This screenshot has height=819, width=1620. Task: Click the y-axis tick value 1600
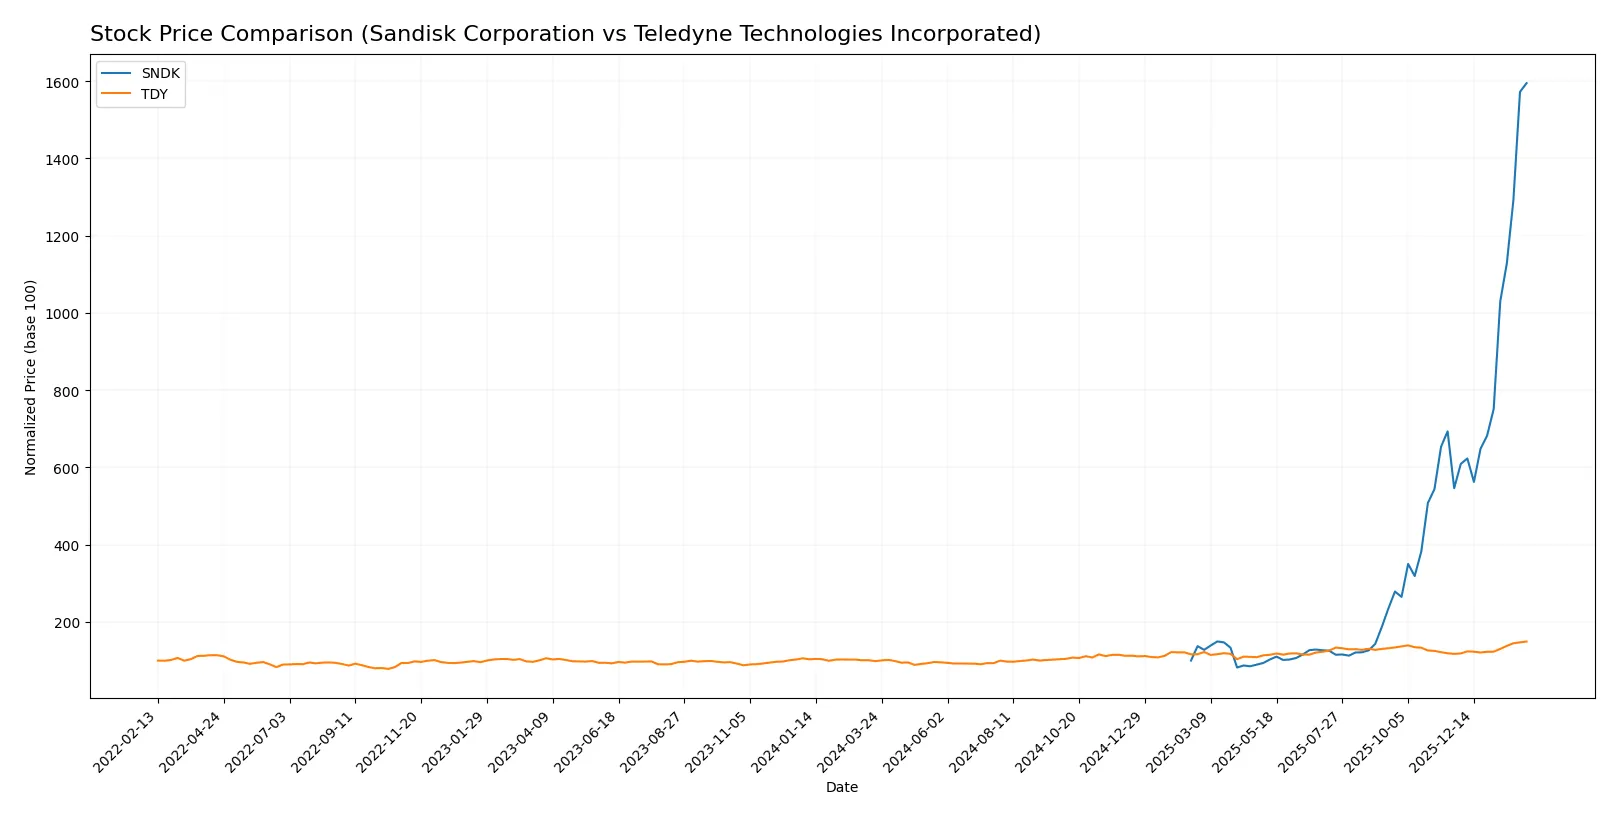click(x=62, y=82)
